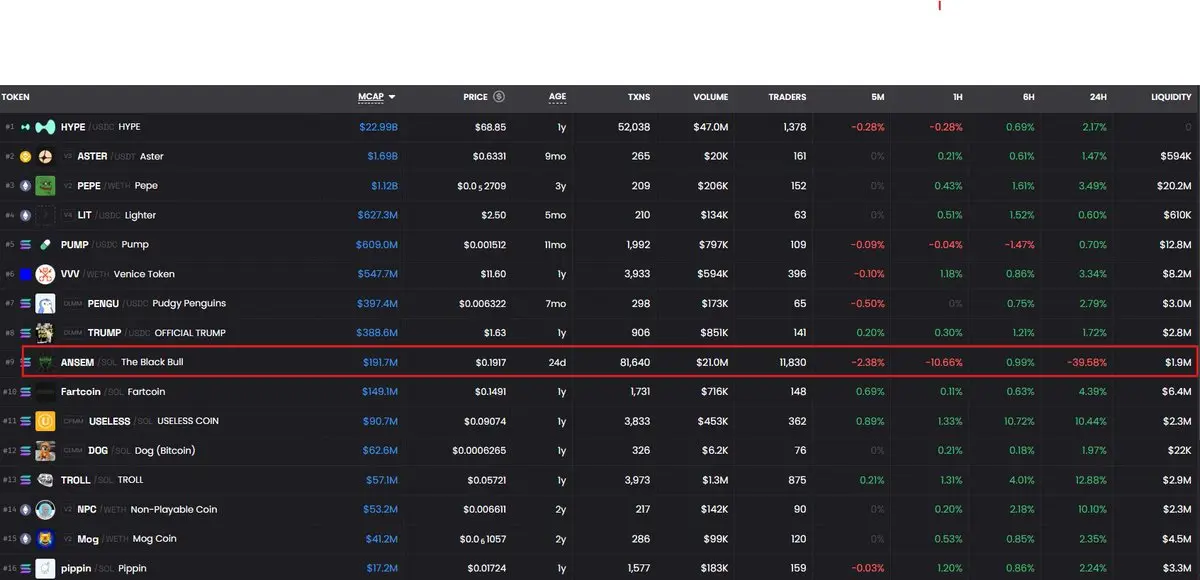Click ASTER market cap $1.69B
Screen dimensions: 1200x580
click(380, 156)
